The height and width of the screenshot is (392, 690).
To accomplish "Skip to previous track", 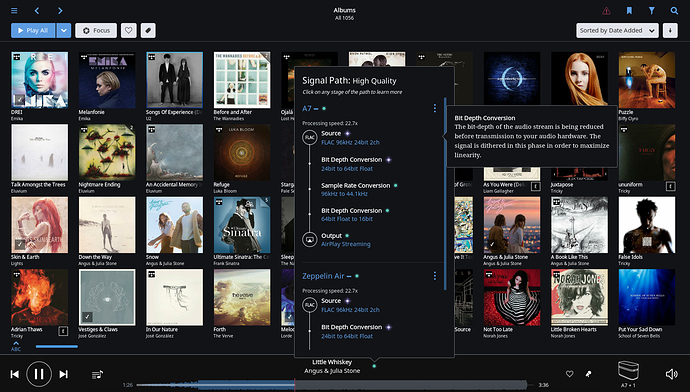I will coord(15,374).
